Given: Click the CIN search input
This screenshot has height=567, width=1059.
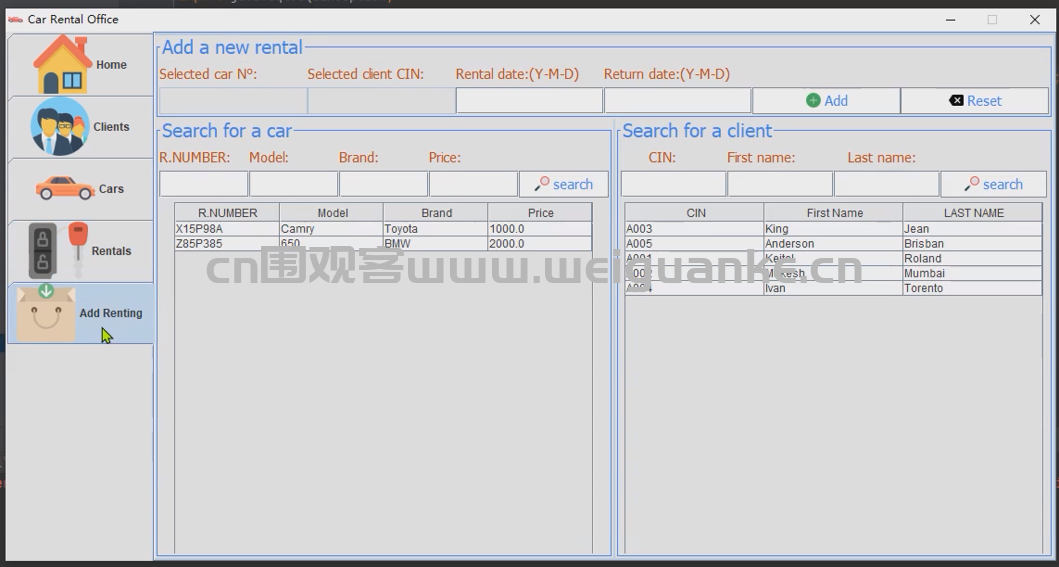Looking at the screenshot, I should pyautogui.click(x=673, y=184).
